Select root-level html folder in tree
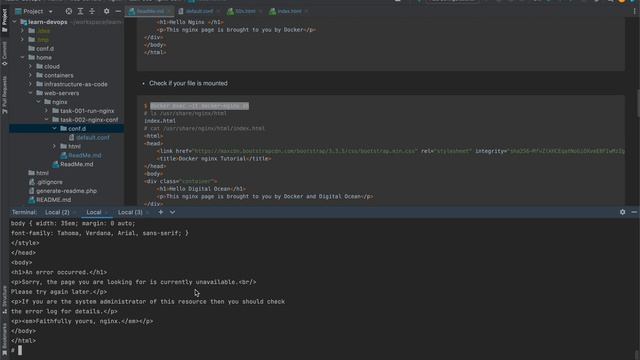 coord(42,173)
